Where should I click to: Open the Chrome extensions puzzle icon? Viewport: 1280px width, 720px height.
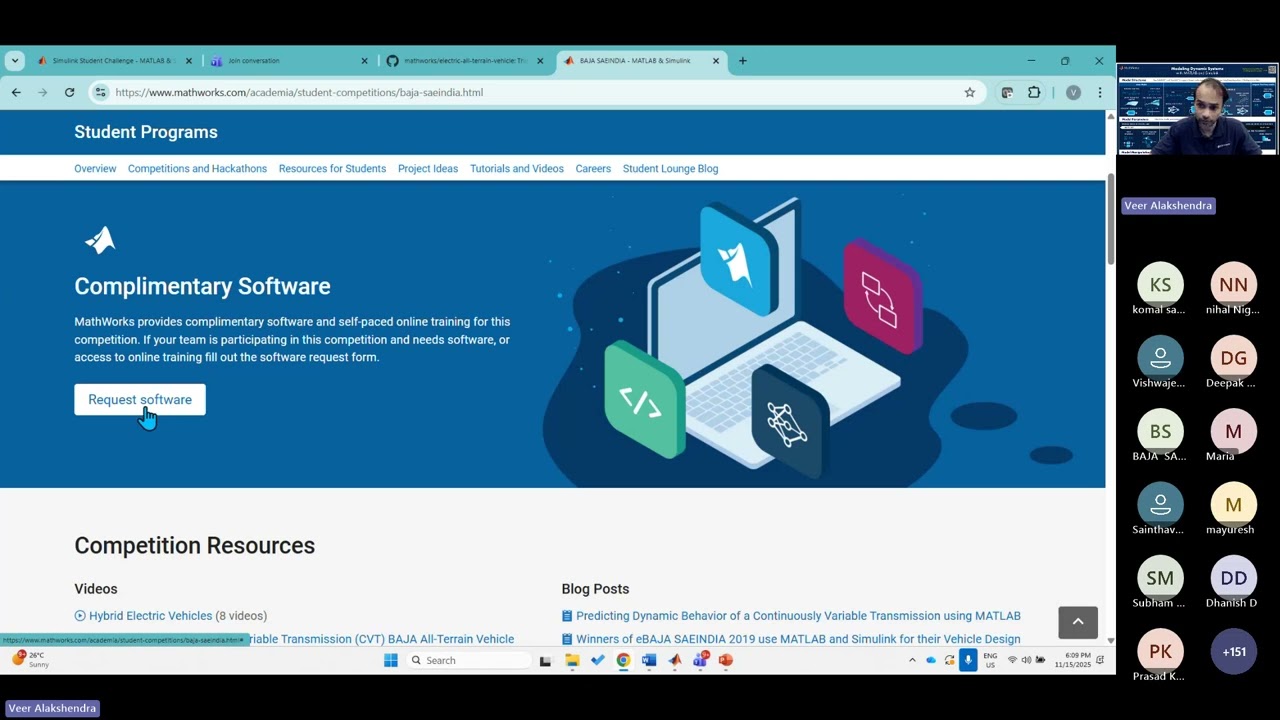(1034, 92)
